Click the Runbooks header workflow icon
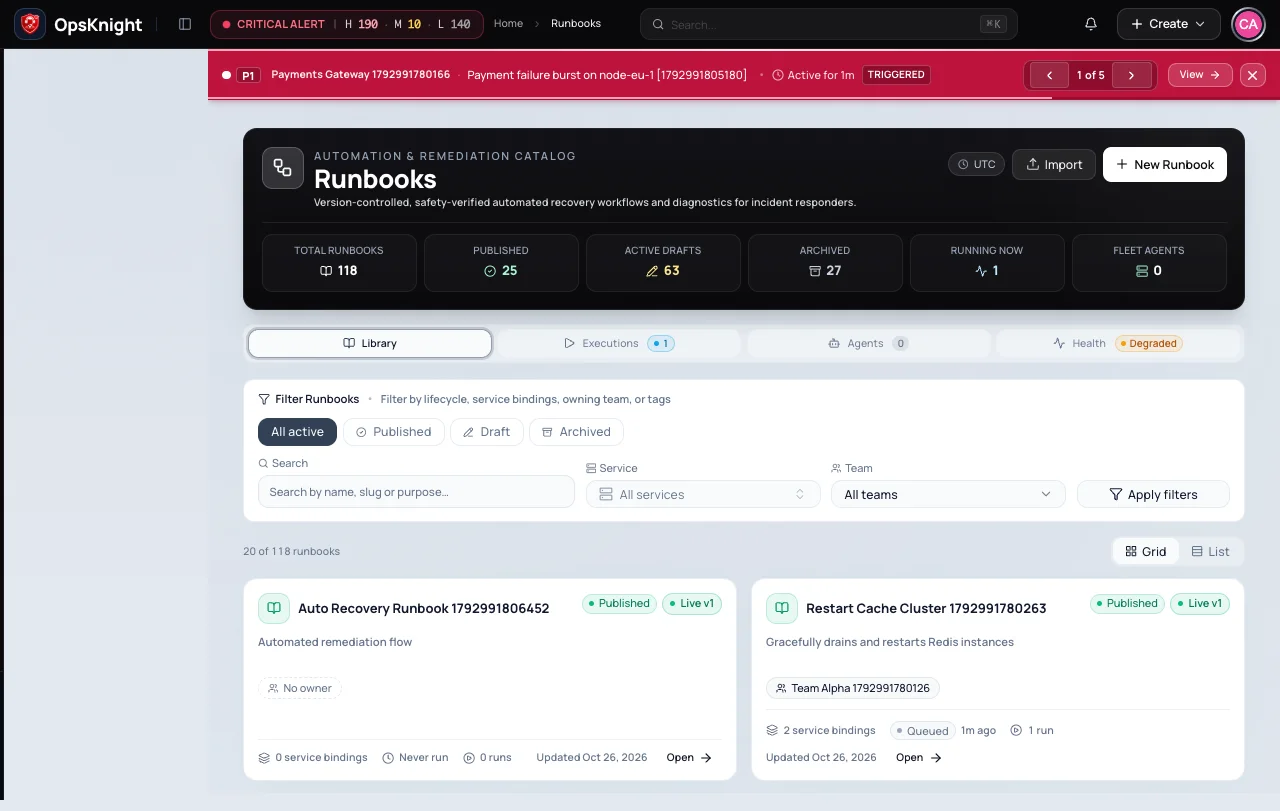 (283, 168)
